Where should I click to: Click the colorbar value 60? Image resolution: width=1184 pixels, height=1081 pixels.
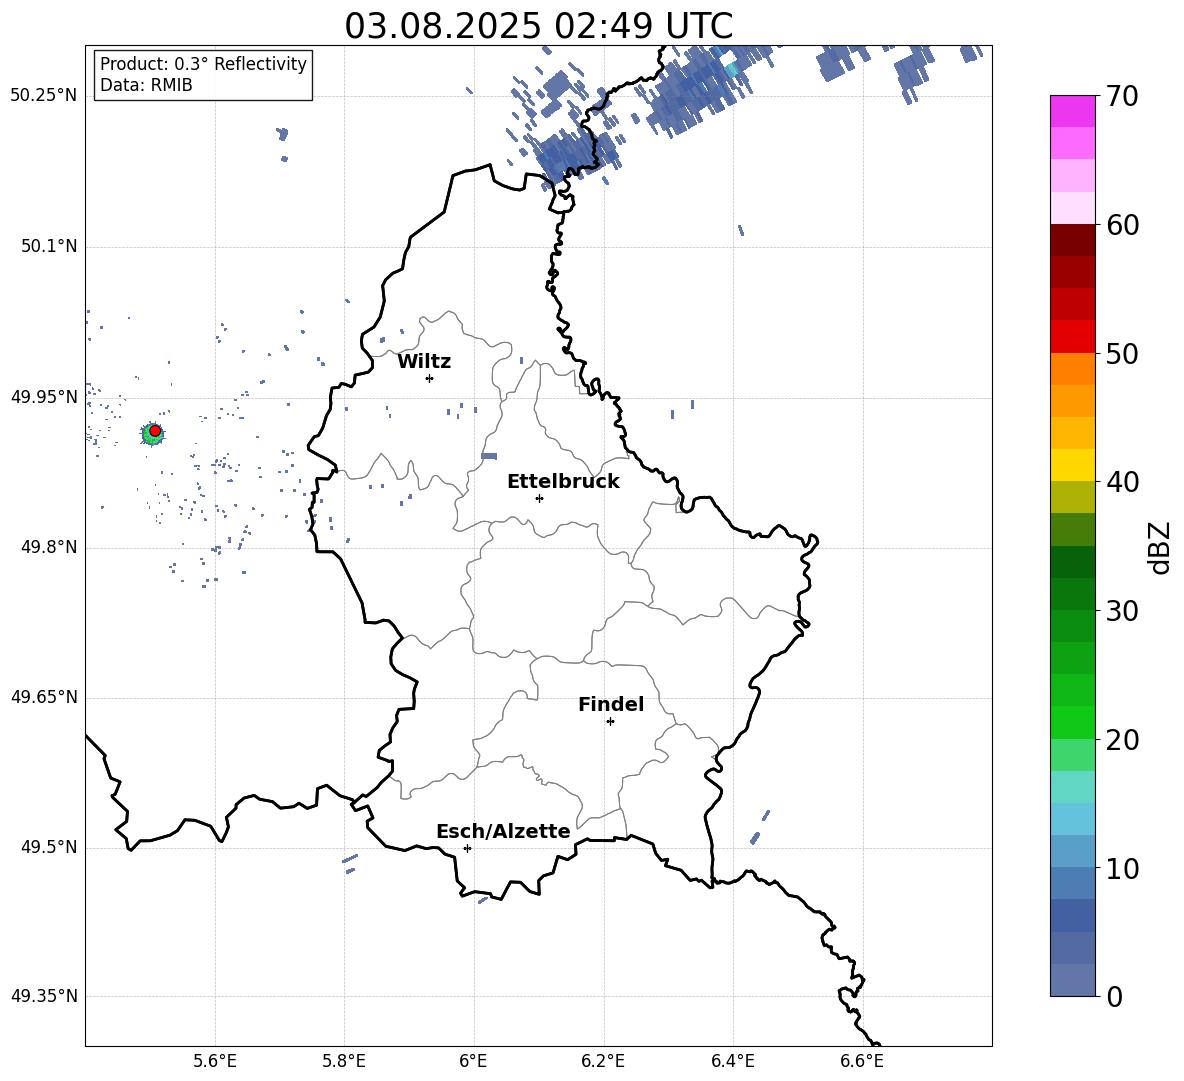pos(1122,225)
